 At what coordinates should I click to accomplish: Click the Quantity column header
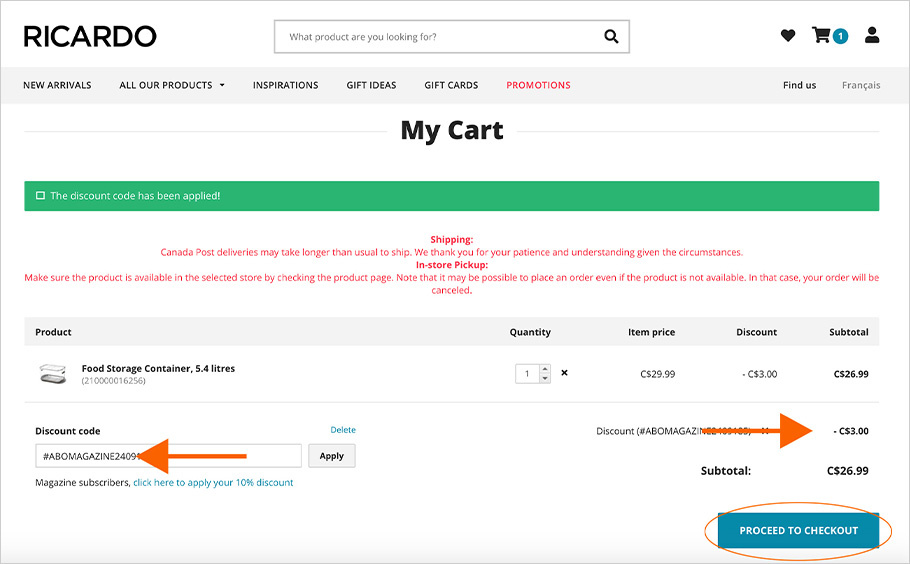[530, 332]
